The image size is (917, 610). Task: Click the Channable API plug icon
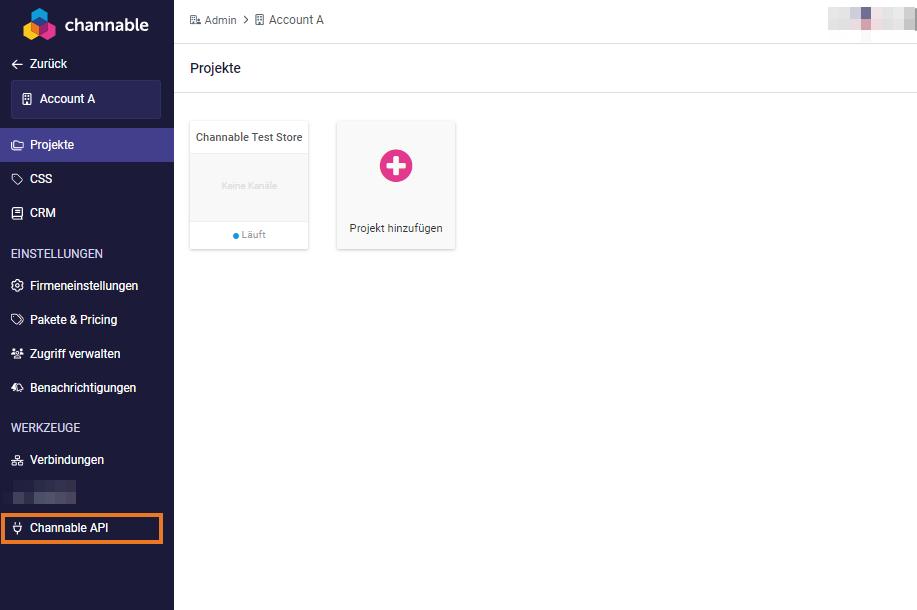coord(17,528)
